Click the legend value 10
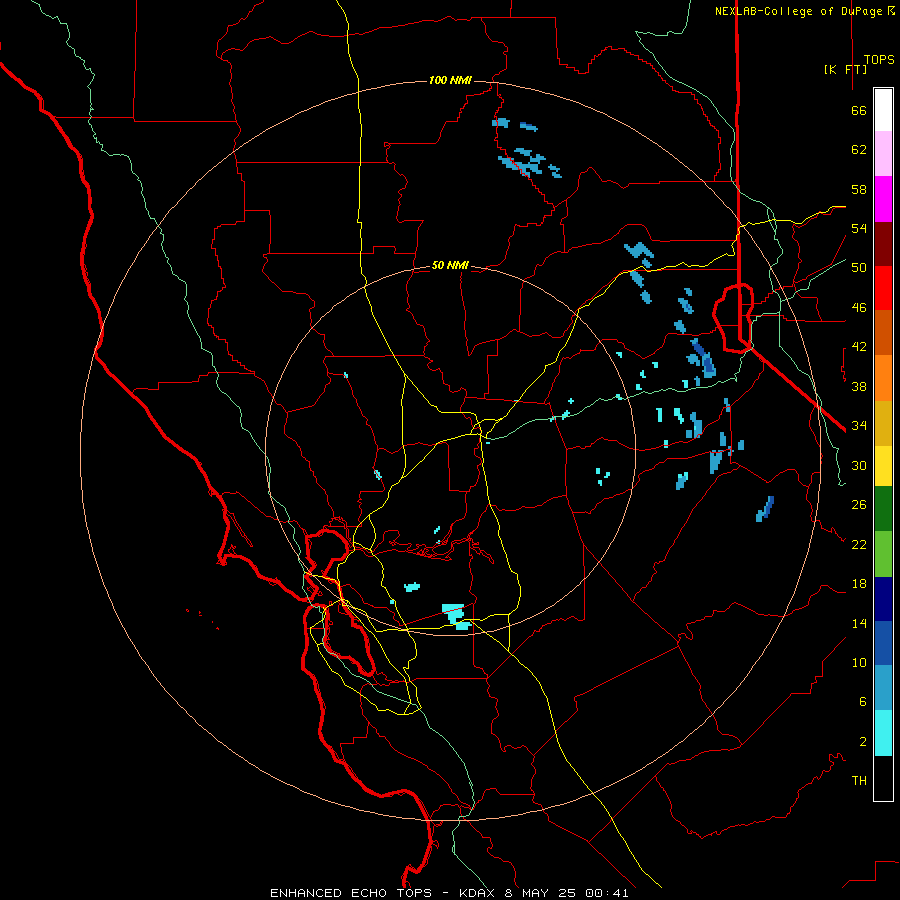The height and width of the screenshot is (900, 900). (859, 663)
